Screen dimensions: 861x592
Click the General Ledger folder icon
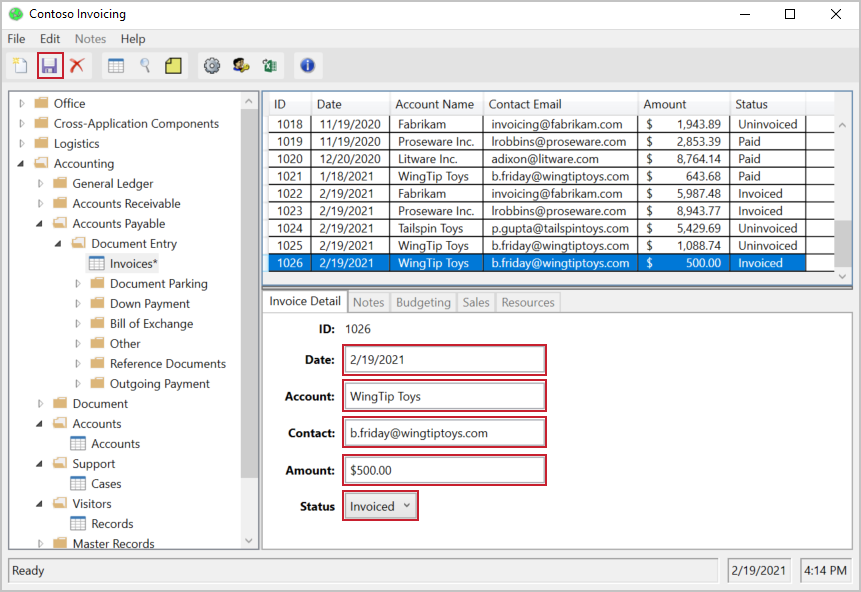60,183
